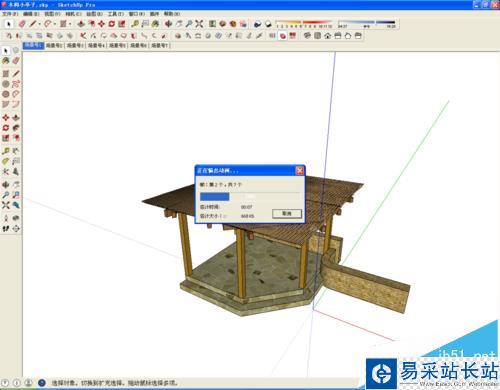Pick the Tape Measure tool in top toolbar

135,24
